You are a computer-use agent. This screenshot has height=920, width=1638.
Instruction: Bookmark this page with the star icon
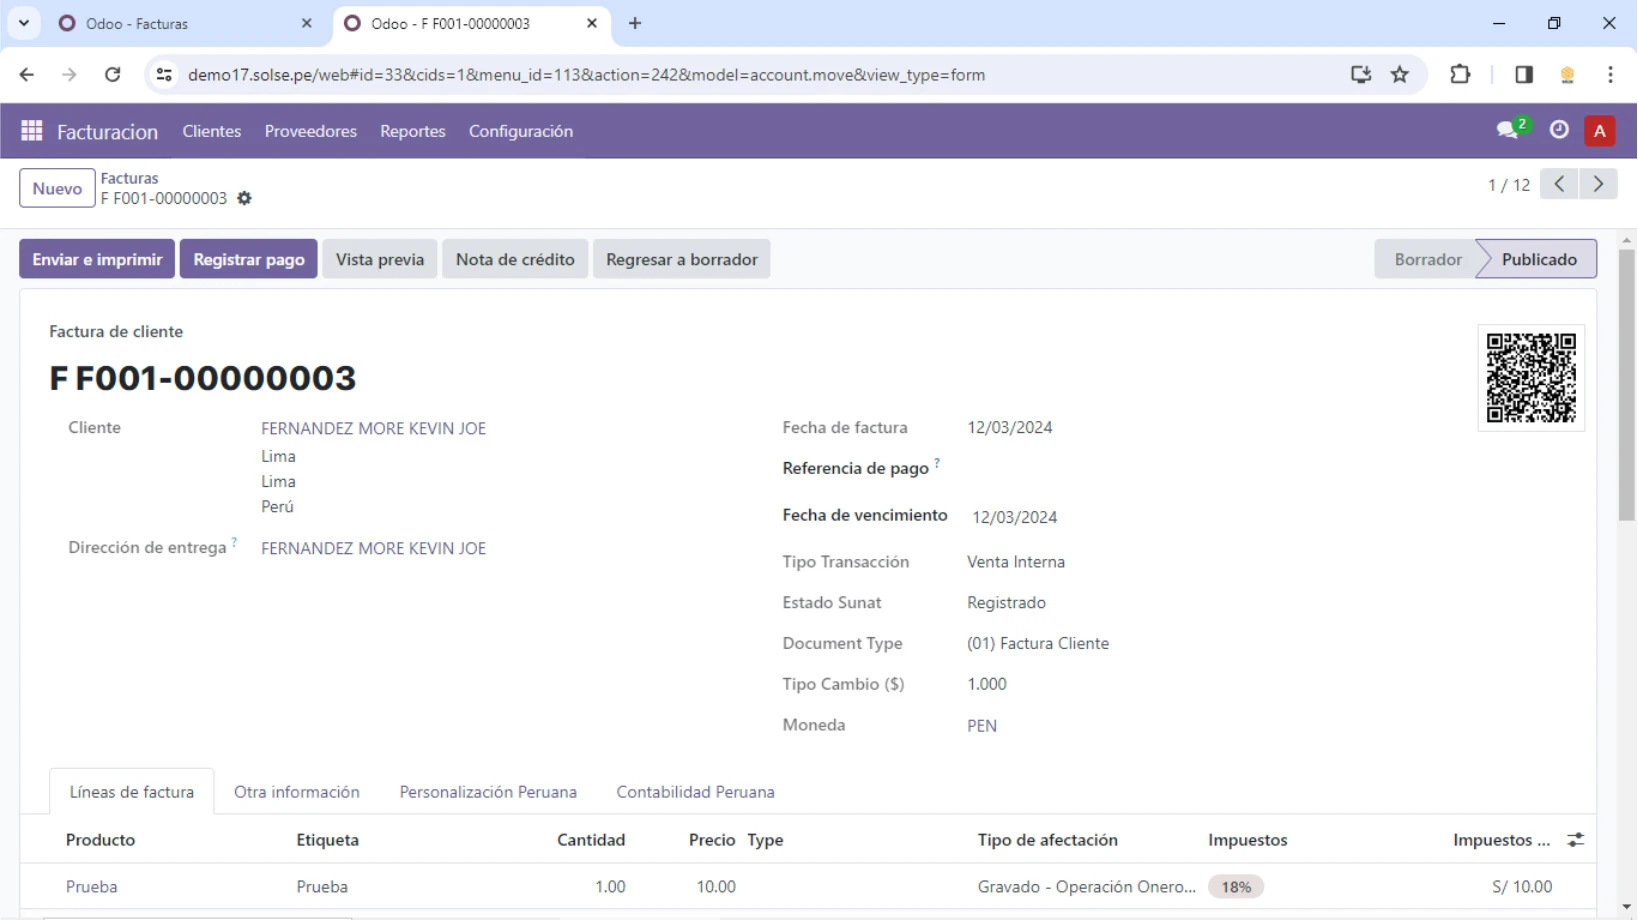coord(1400,75)
